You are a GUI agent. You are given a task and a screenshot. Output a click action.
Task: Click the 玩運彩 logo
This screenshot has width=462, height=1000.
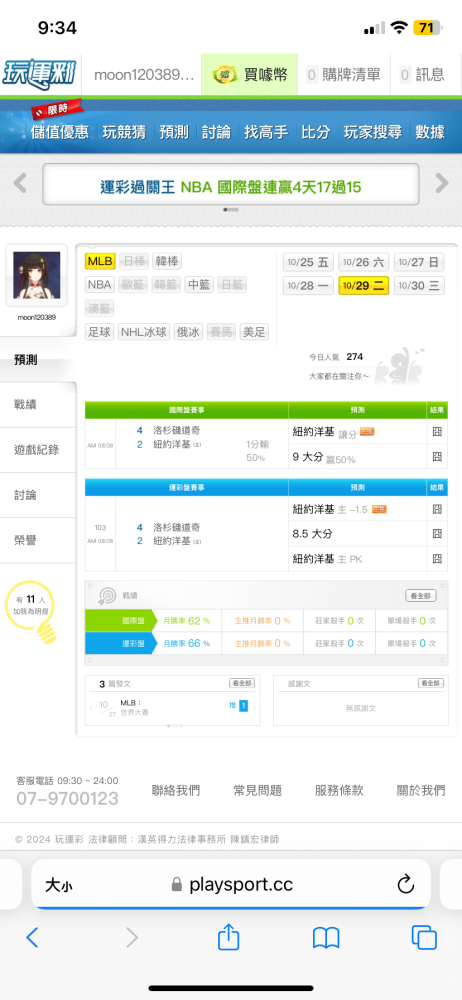[x=39, y=73]
